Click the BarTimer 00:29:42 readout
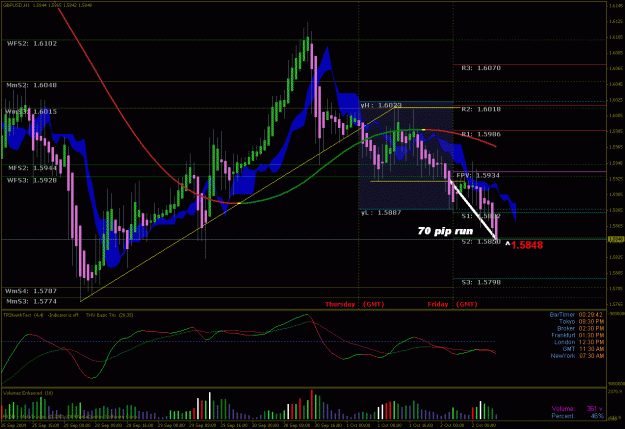The width and height of the screenshot is (625, 429). coord(577,315)
